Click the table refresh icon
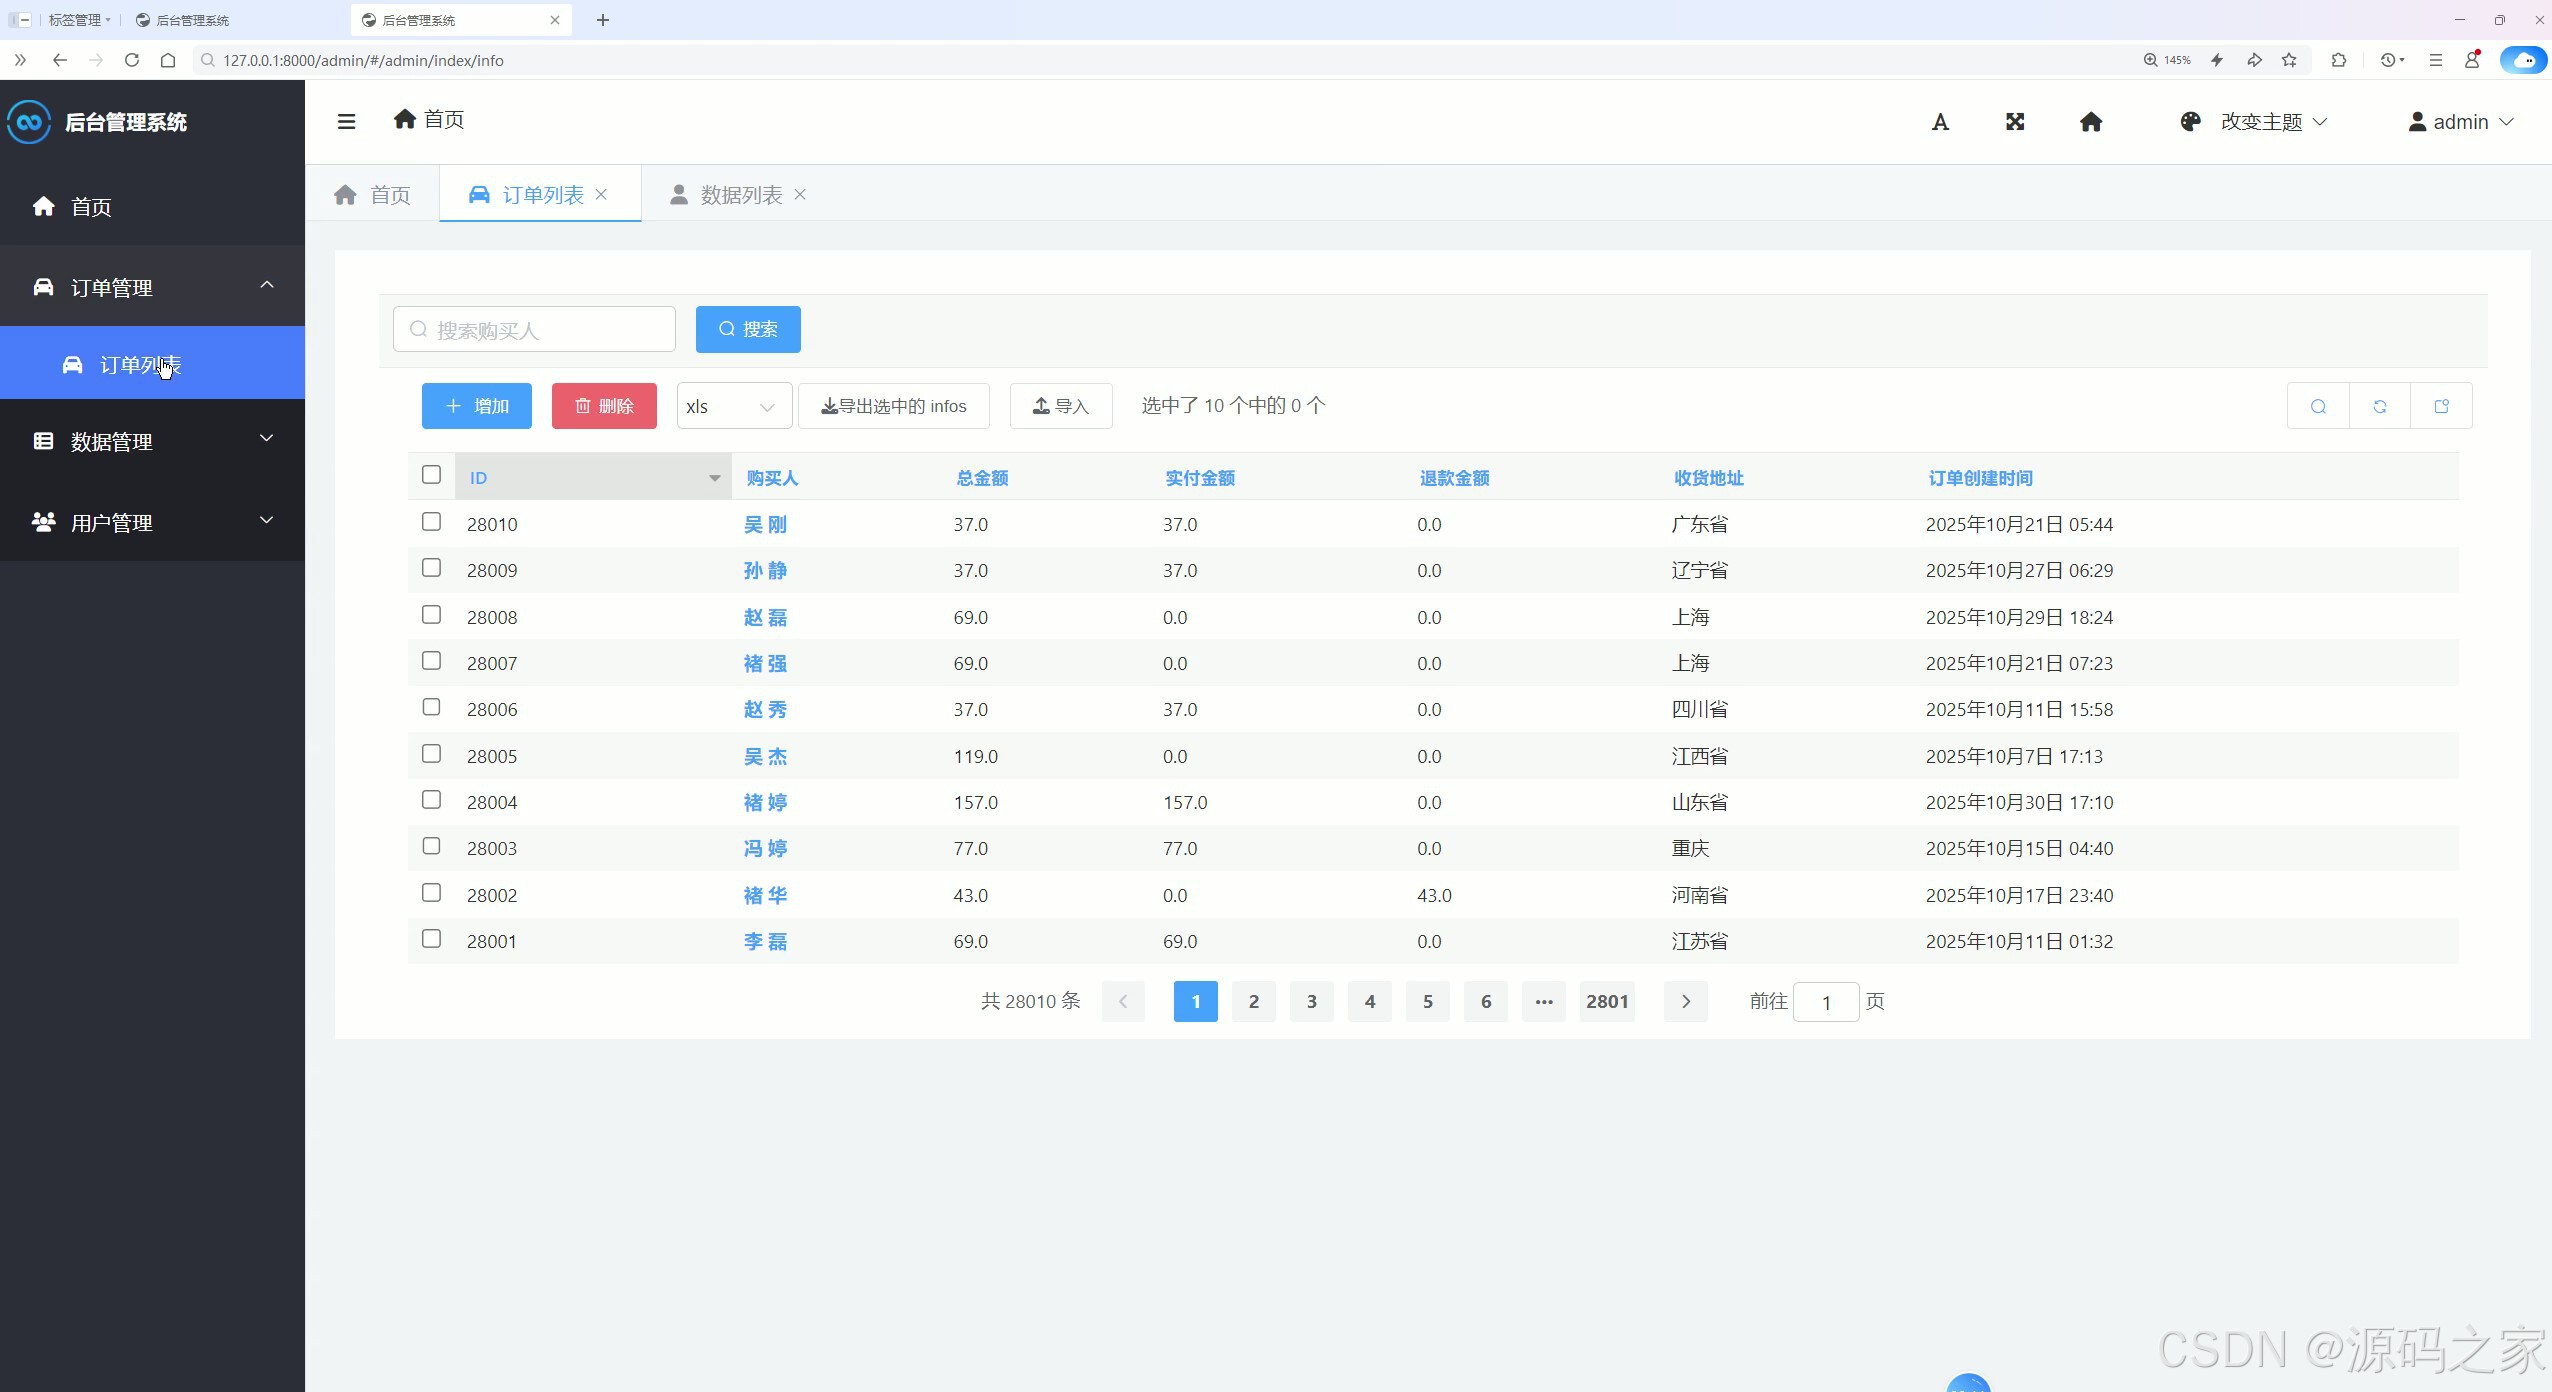Image resolution: width=2552 pixels, height=1392 pixels. (2380, 406)
